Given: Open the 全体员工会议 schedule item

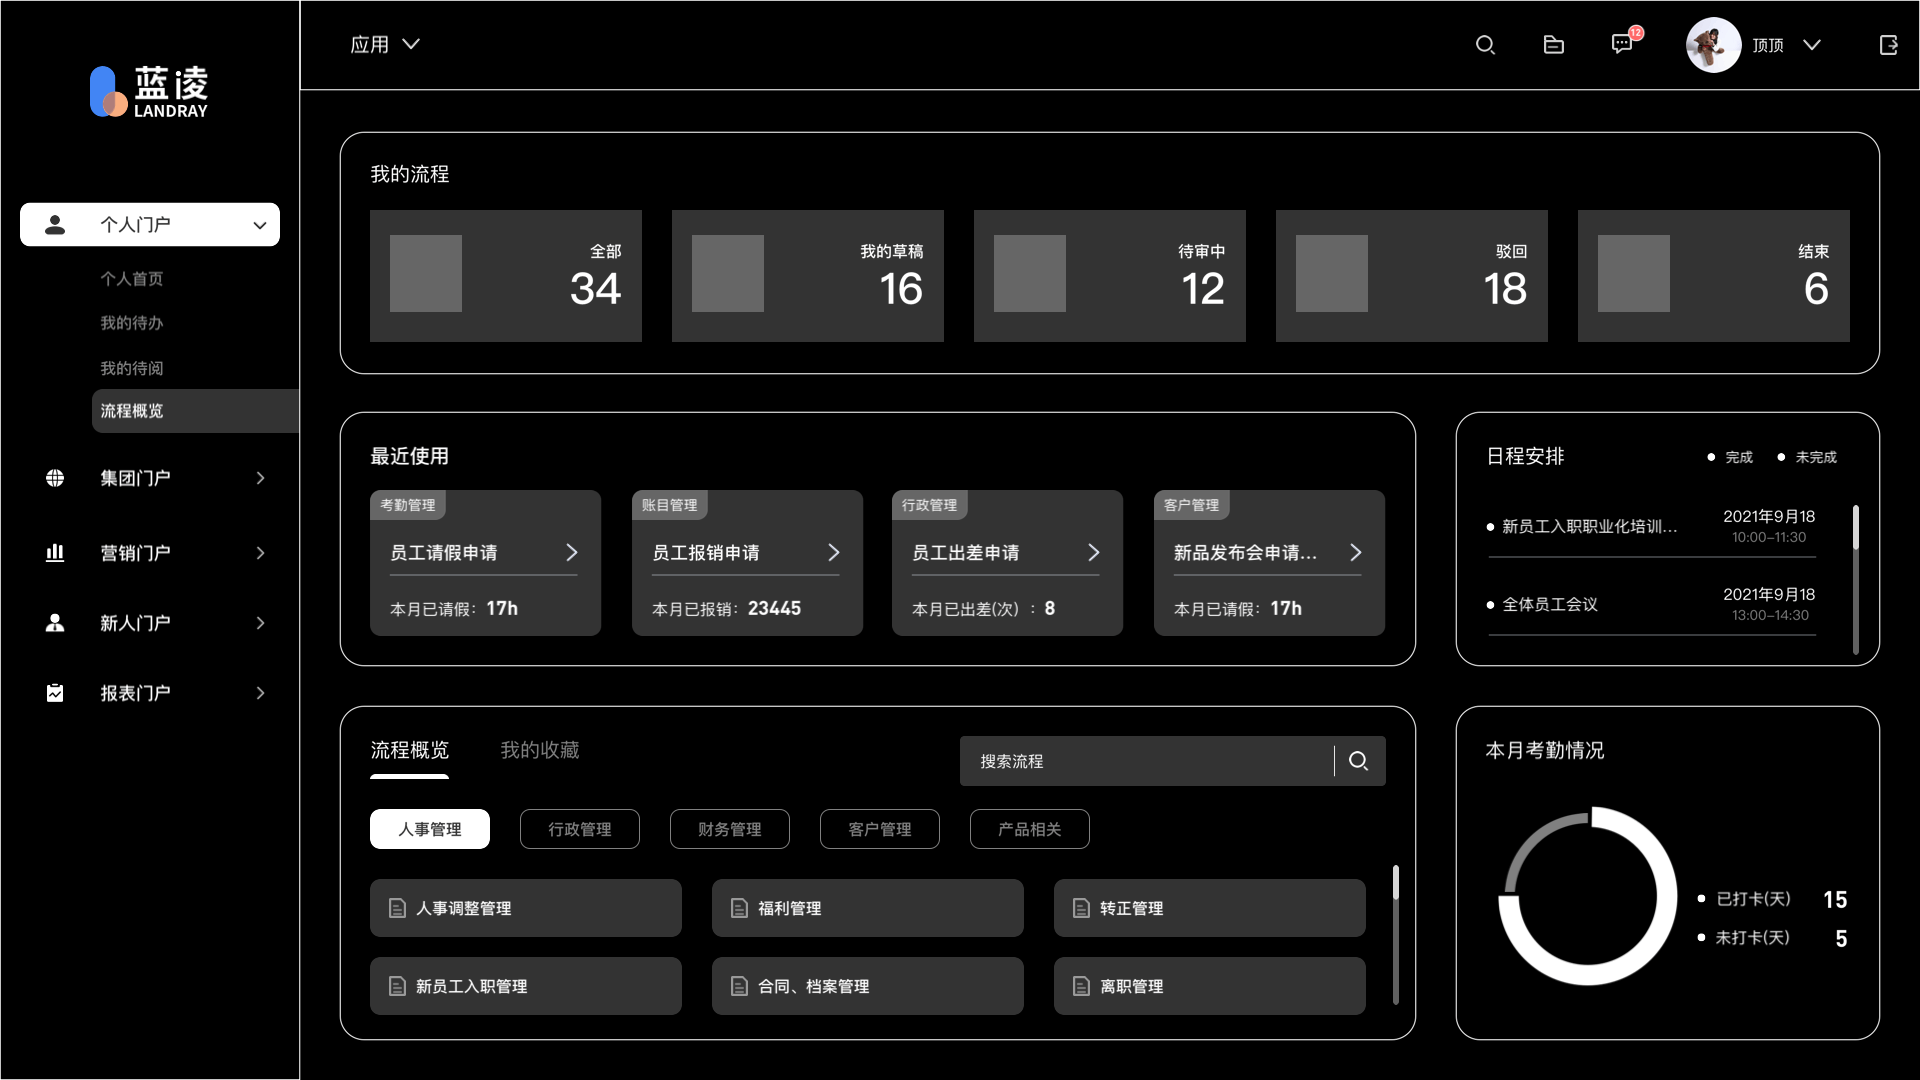Looking at the screenshot, I should click(x=1652, y=604).
